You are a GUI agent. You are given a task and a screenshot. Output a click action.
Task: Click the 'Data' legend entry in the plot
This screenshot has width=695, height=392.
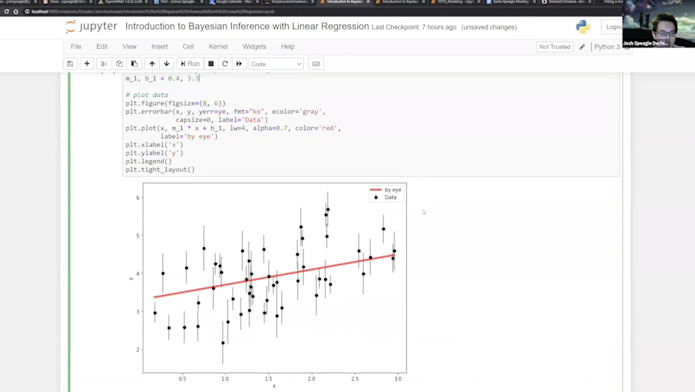coord(384,197)
